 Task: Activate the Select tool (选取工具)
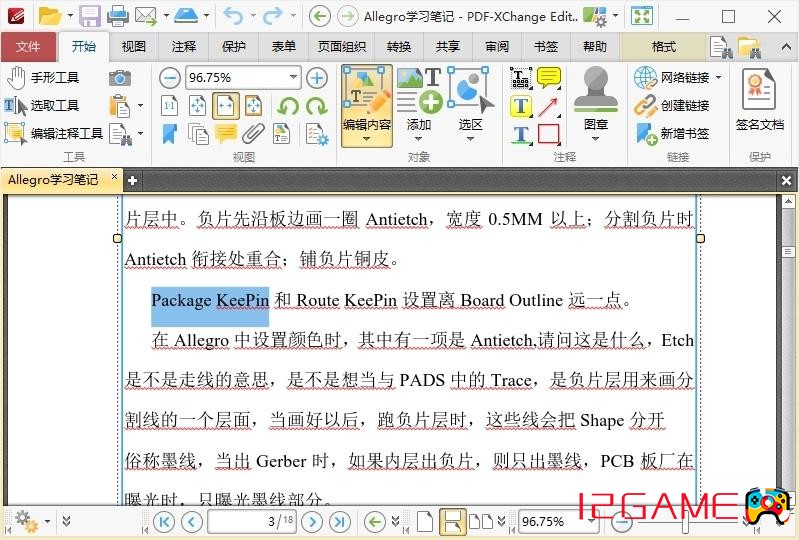[43, 105]
